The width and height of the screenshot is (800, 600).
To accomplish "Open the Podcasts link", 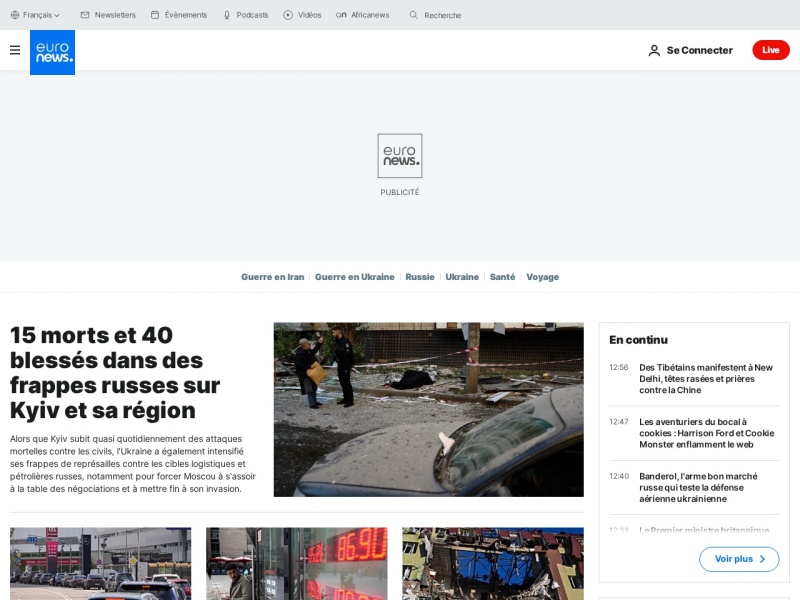I will pyautogui.click(x=252, y=15).
